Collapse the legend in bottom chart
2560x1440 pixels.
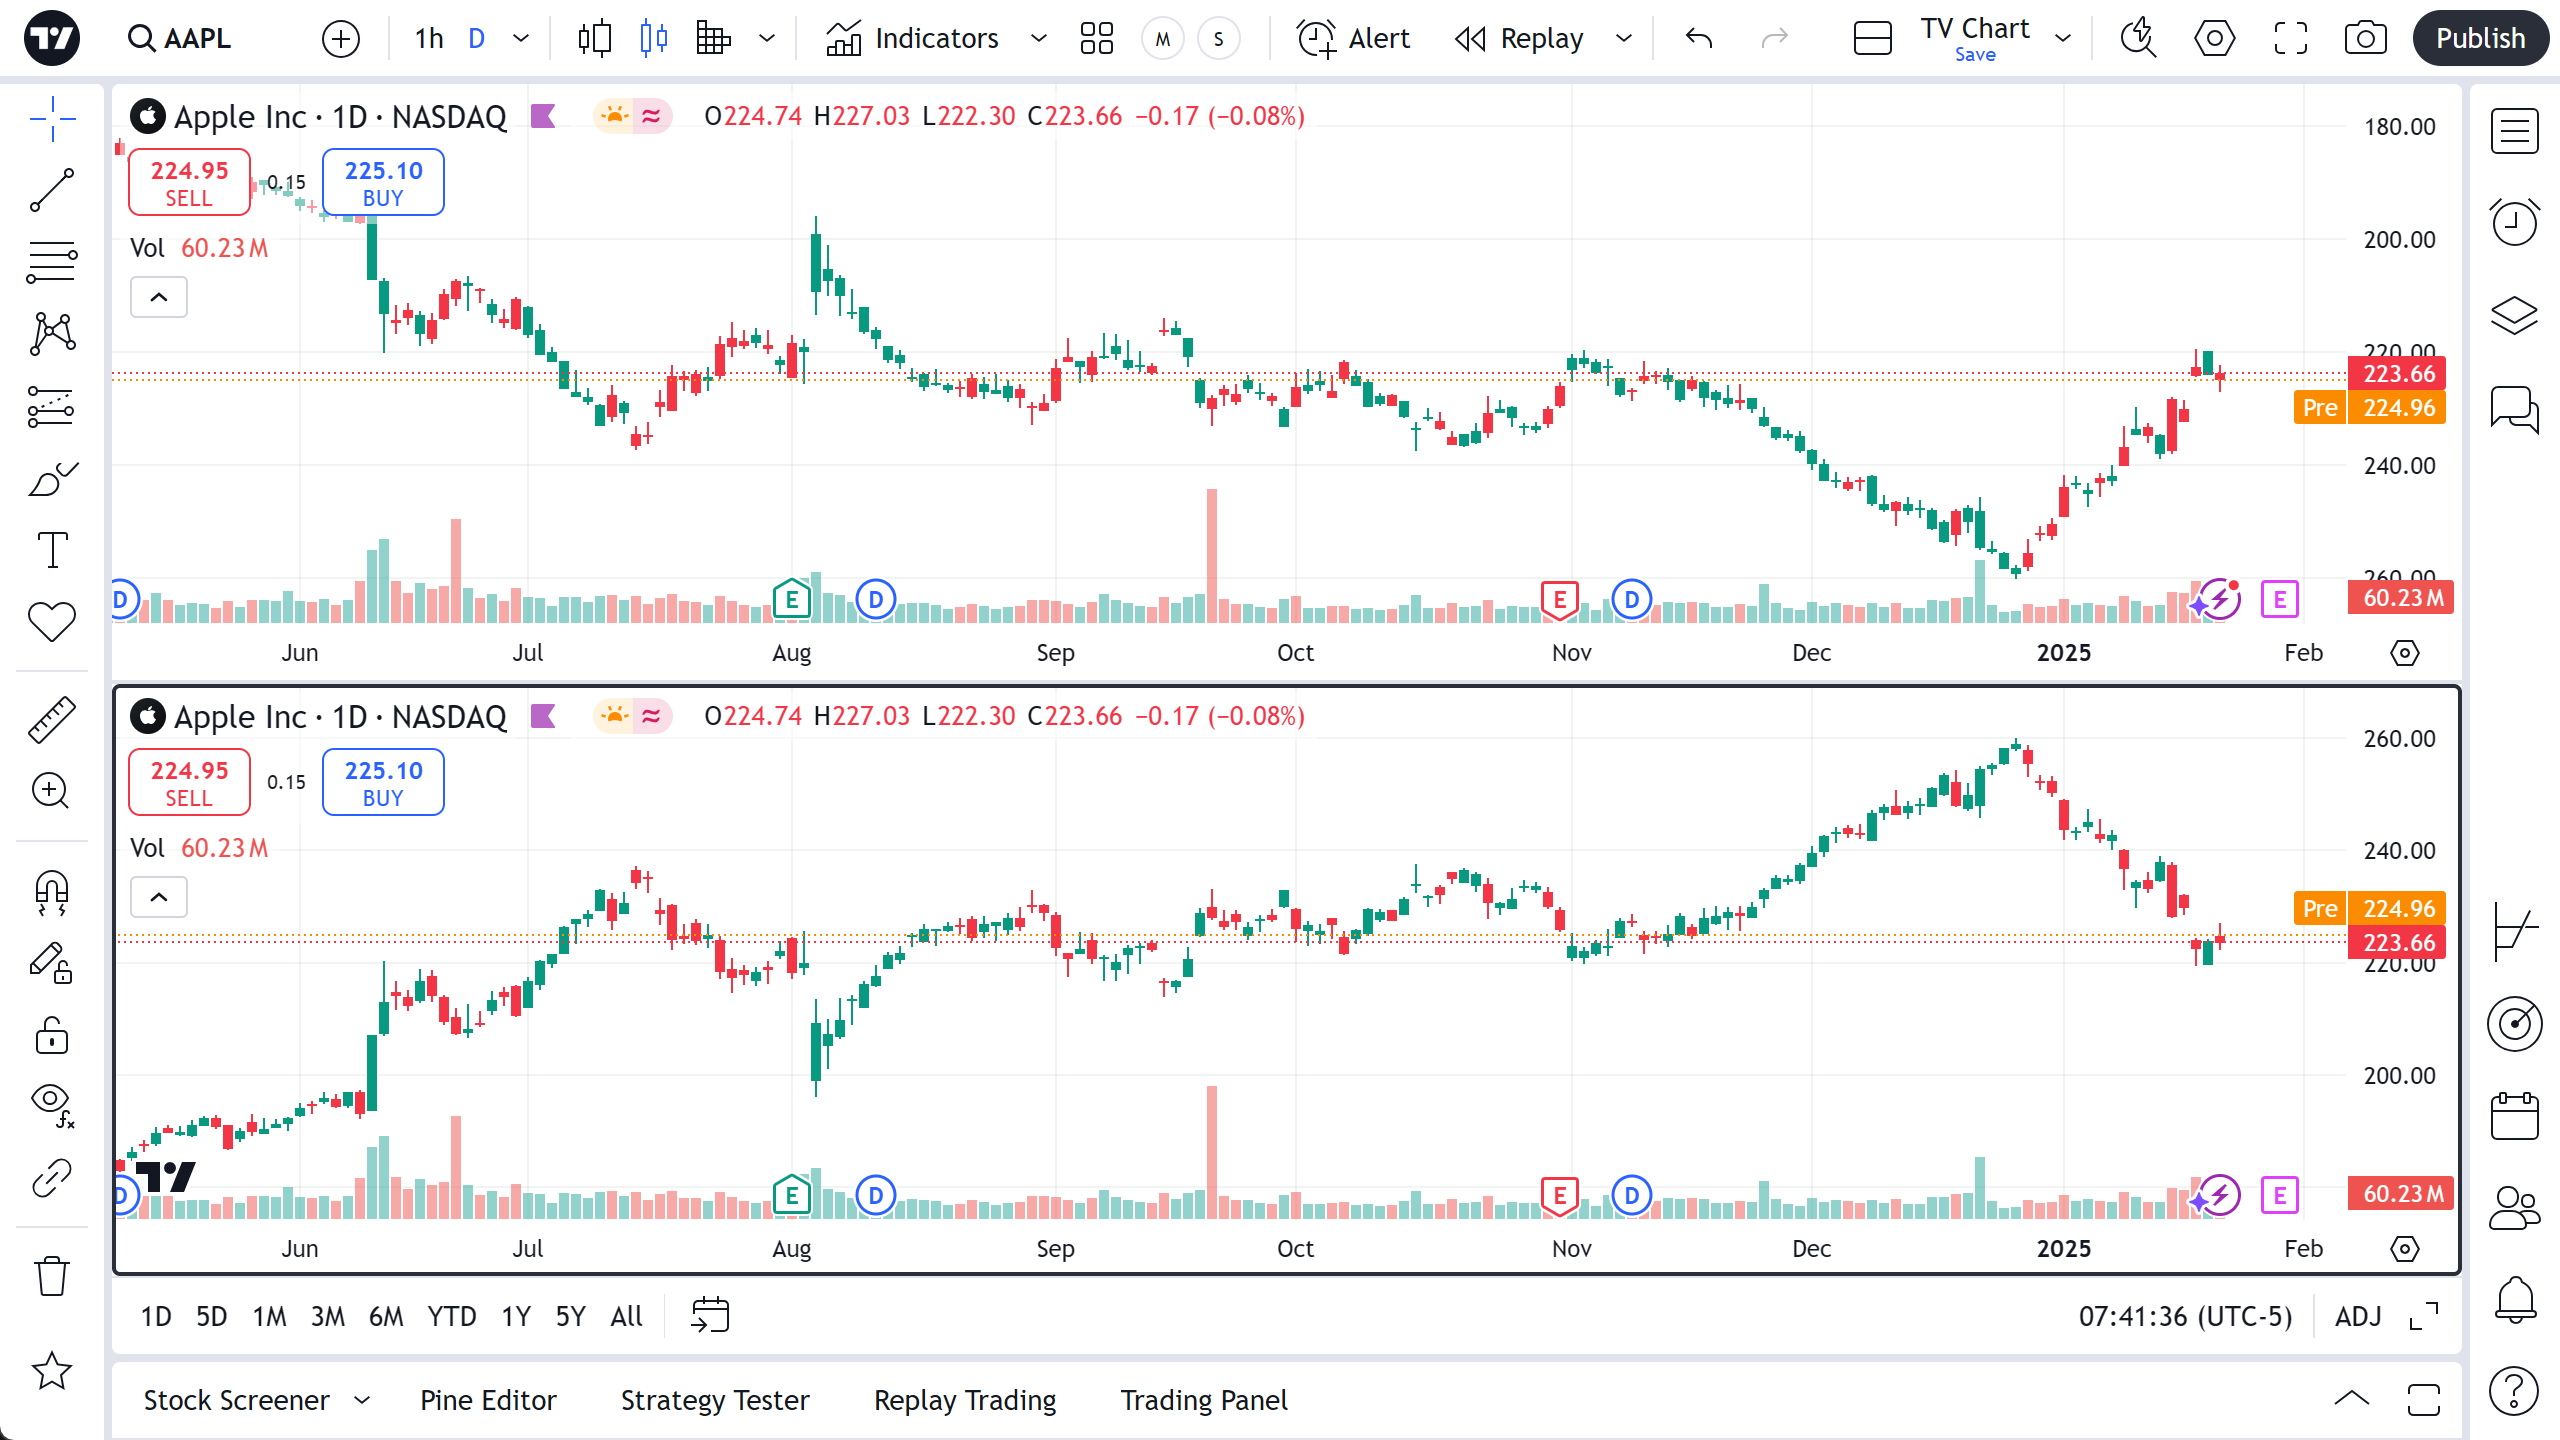[159, 897]
